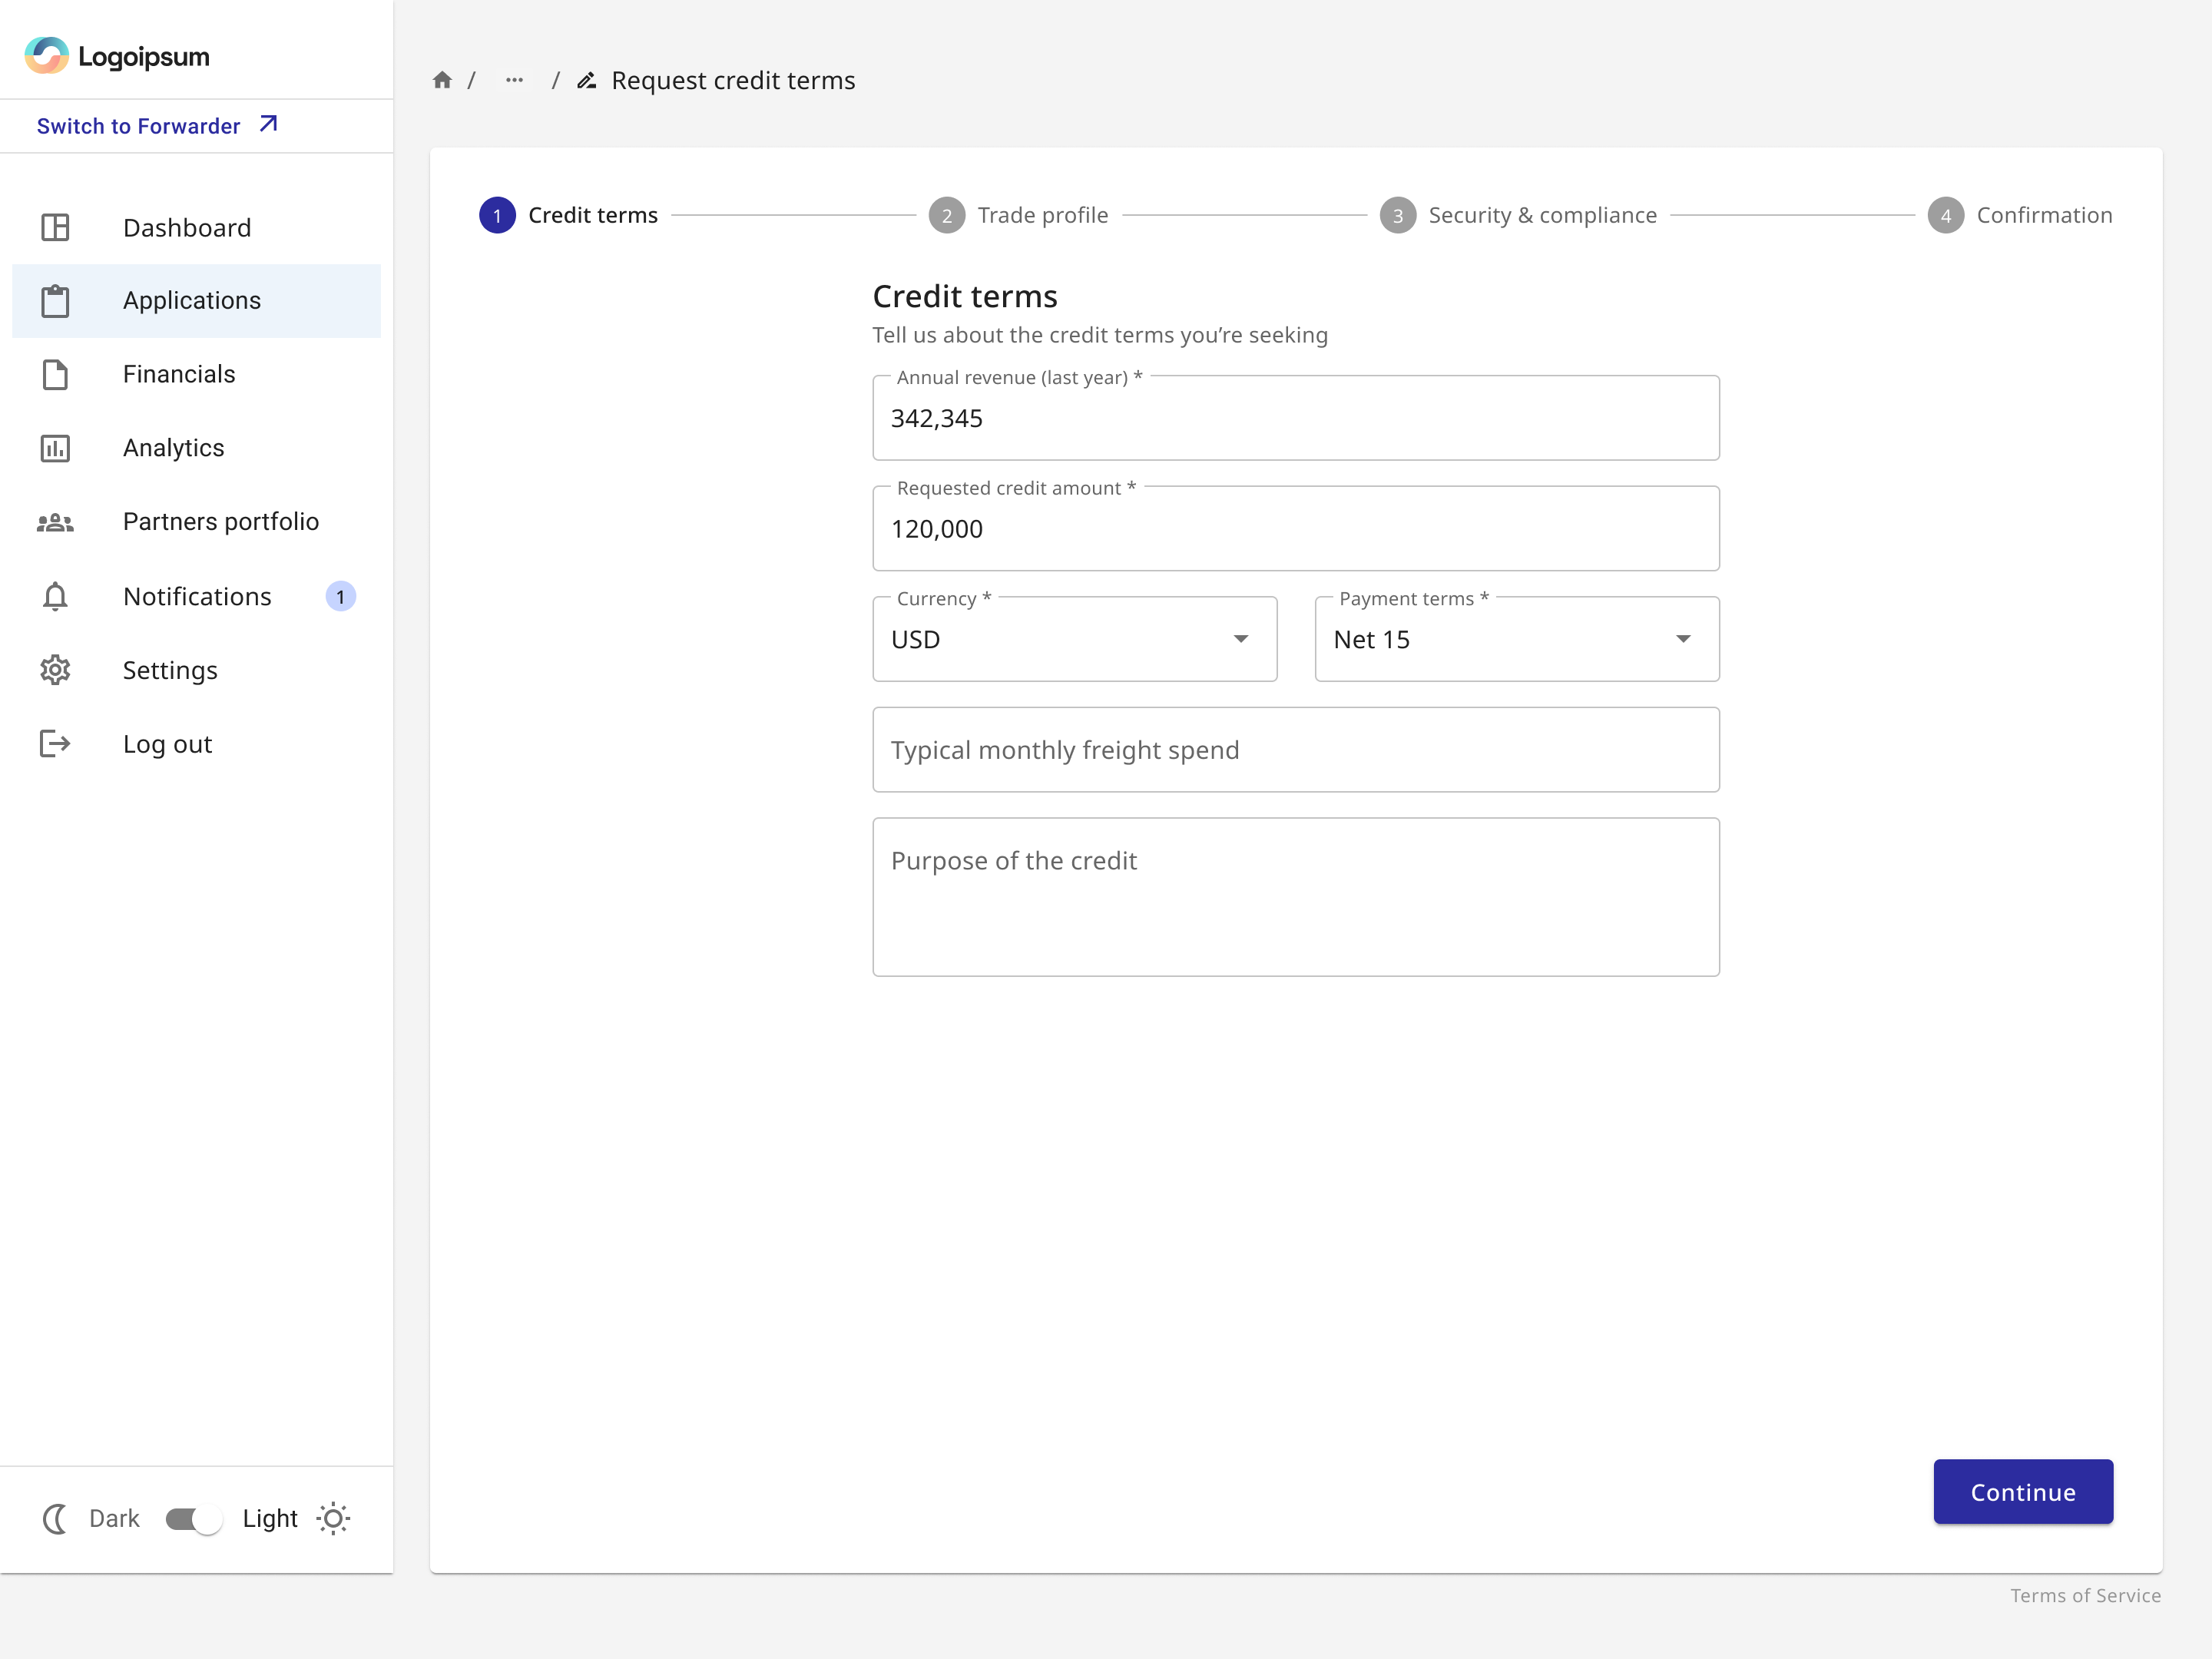Image resolution: width=2212 pixels, height=1659 pixels.
Task: Click the Payment terms dropdown arrow
Action: 1683,639
